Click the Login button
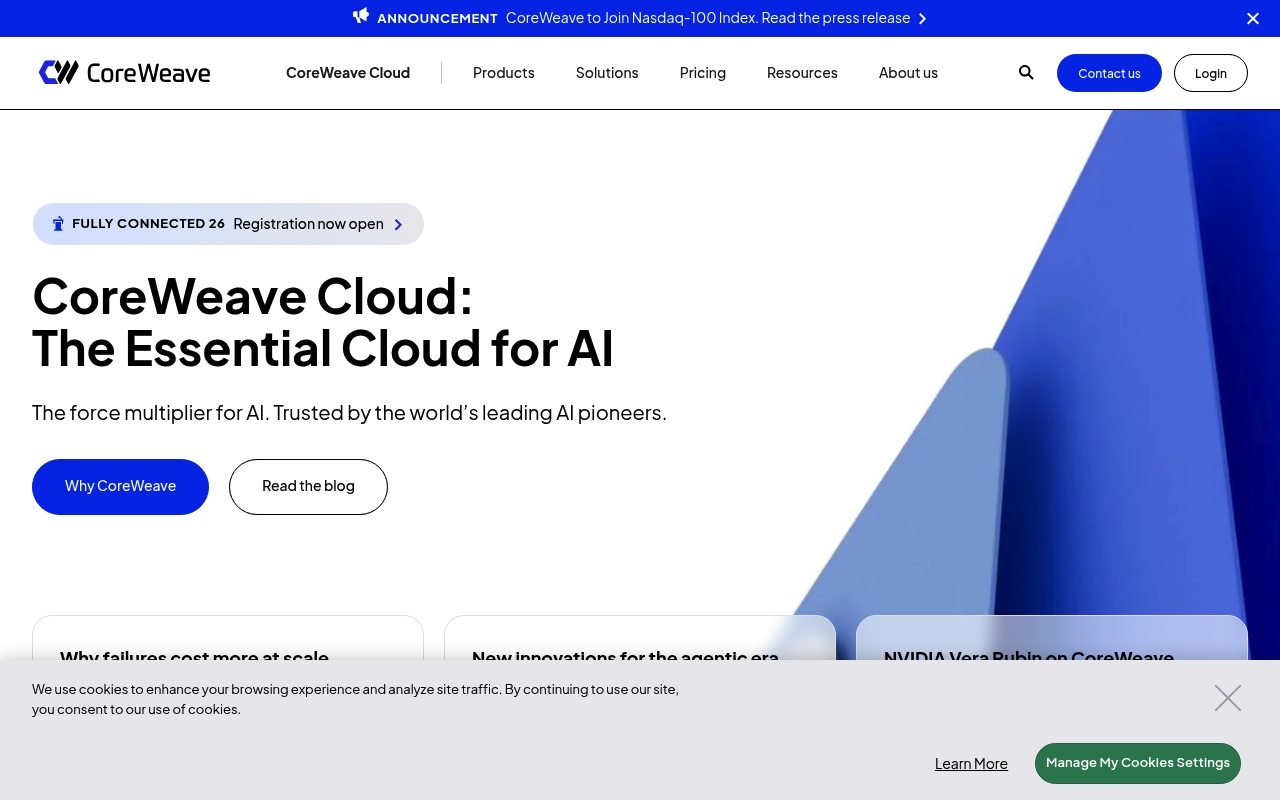Screen dimensions: 1280x800 coord(1211,73)
